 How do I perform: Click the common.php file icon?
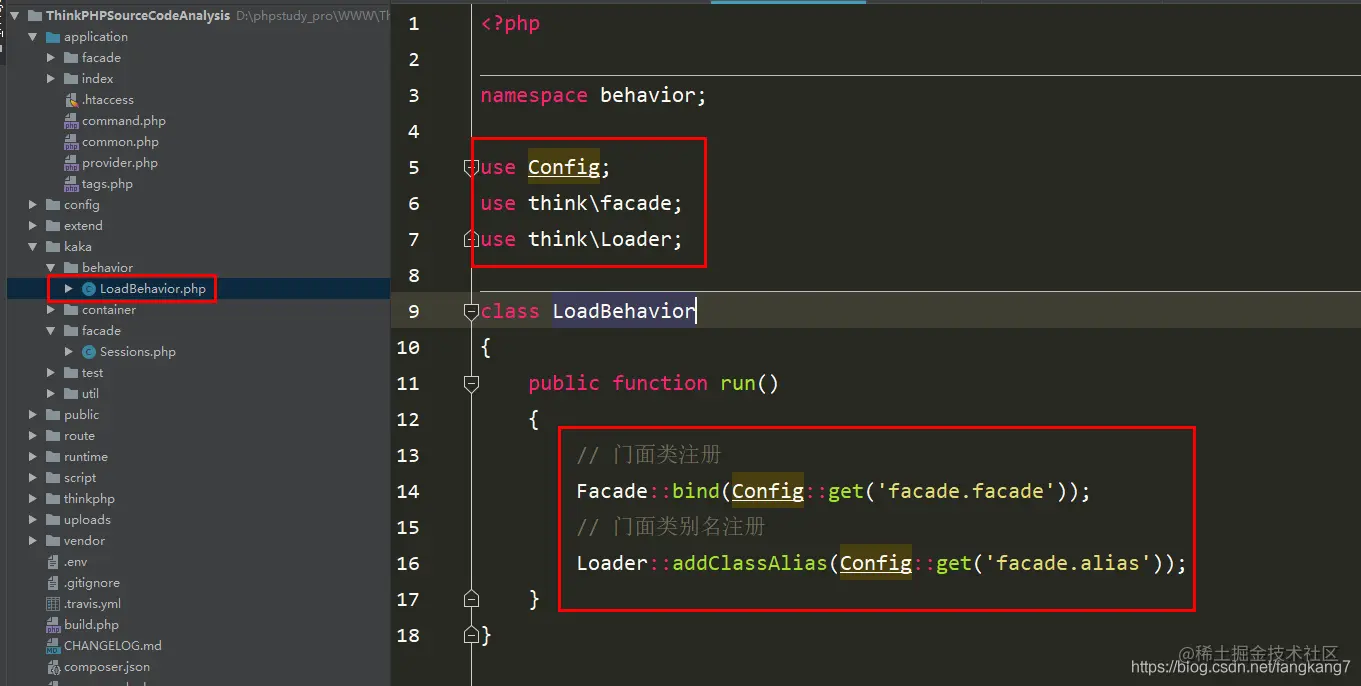[71, 142]
